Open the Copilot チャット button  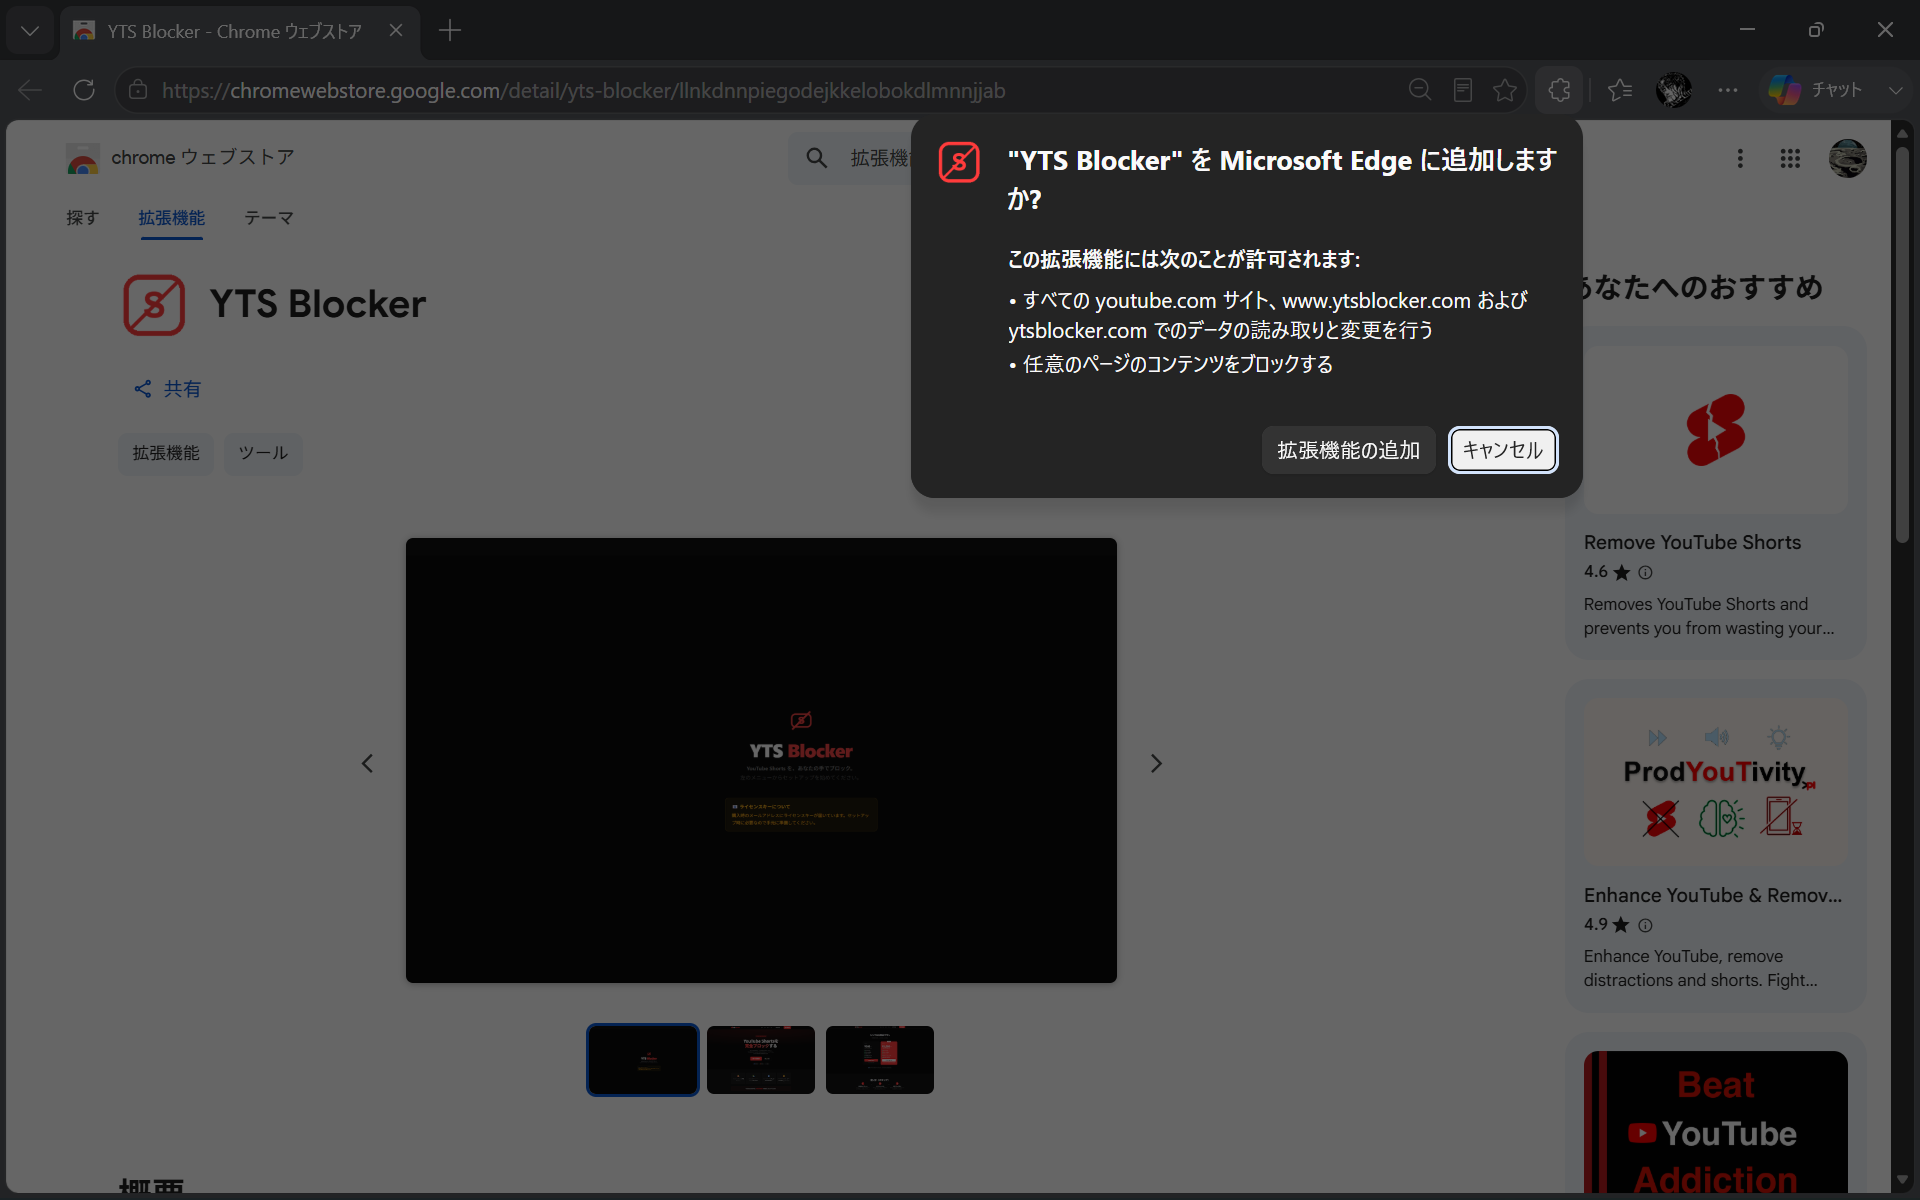pos(1815,90)
